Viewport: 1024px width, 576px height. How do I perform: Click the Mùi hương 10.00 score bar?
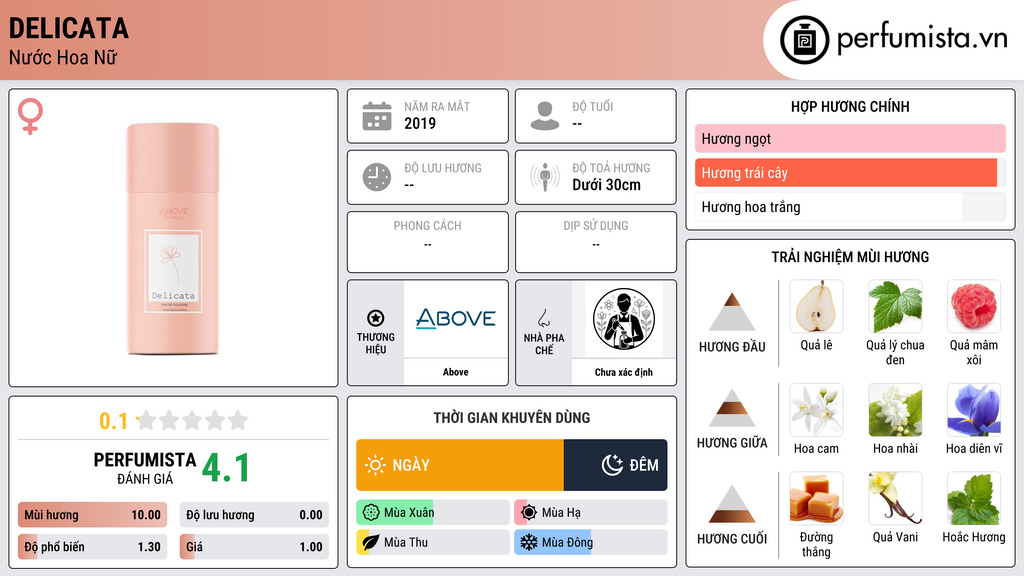click(x=92, y=515)
